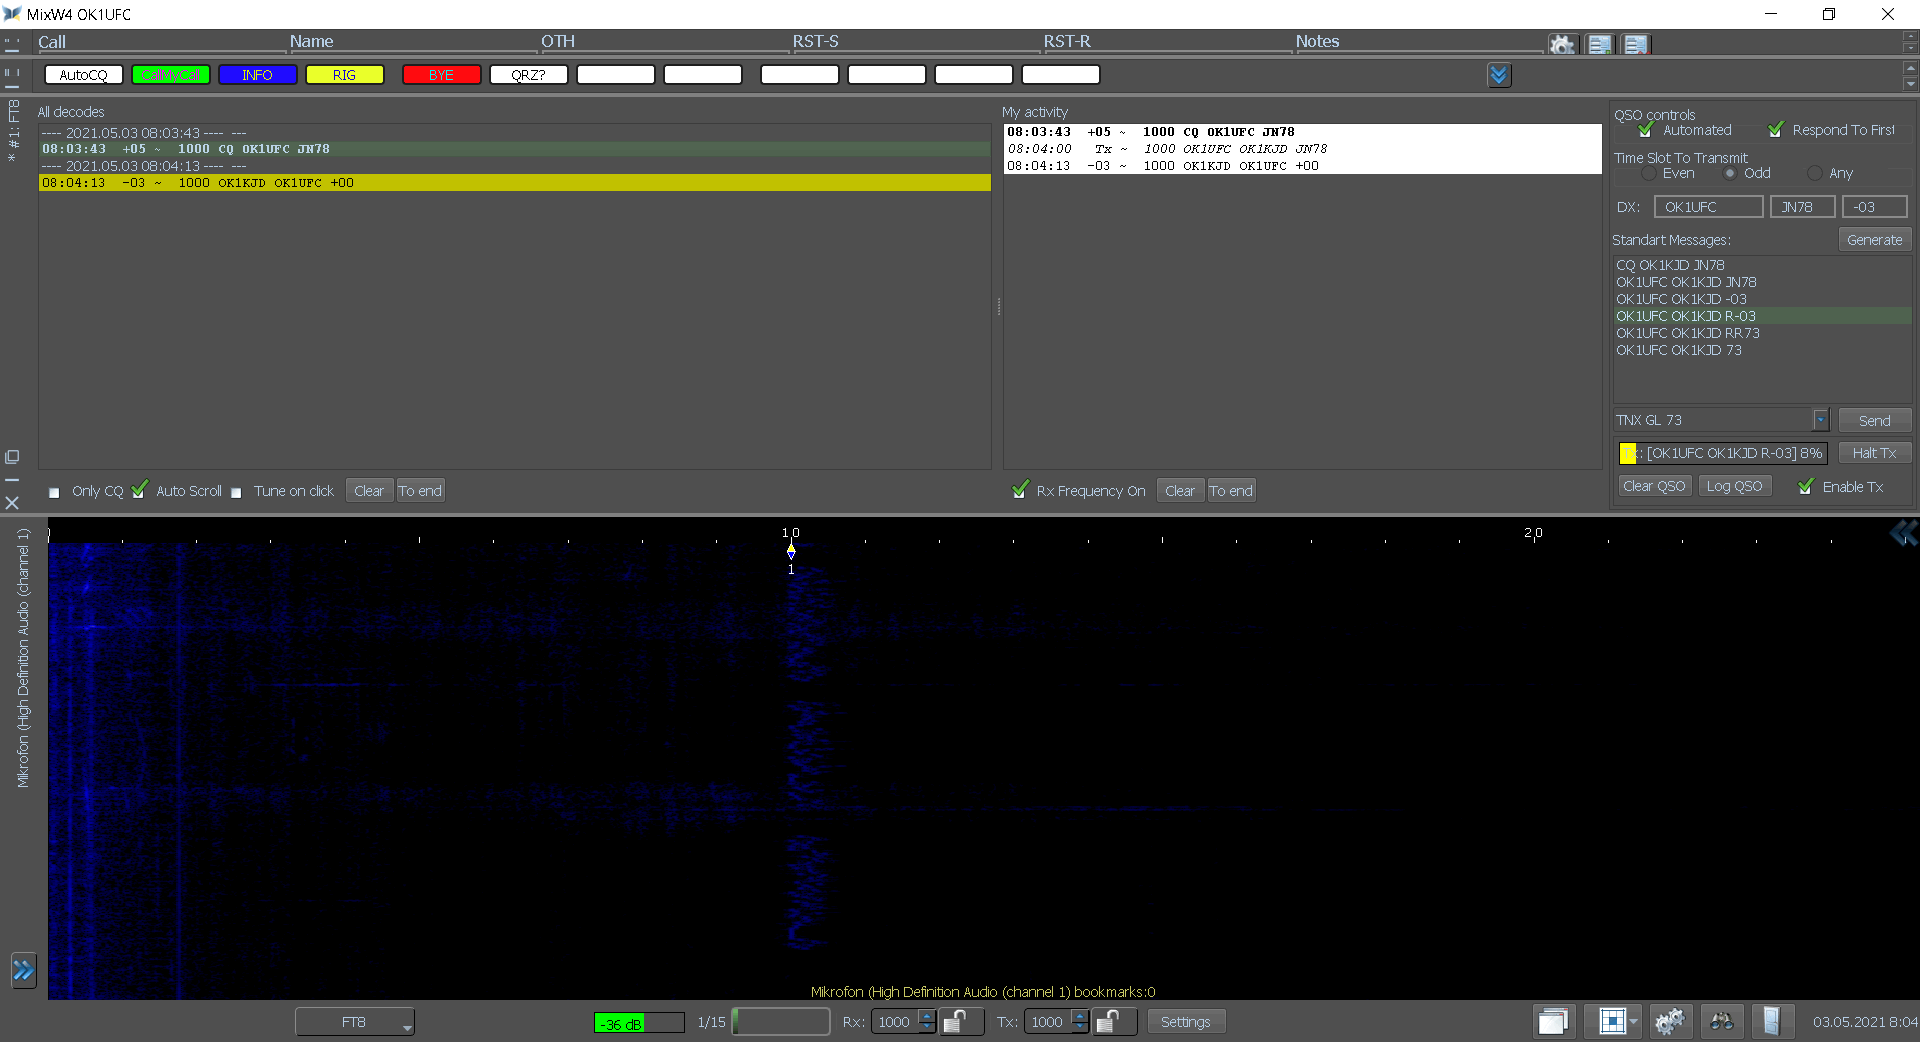Expand the blue double-chevron macro dropdown
1920x1042 pixels.
coord(1498,74)
